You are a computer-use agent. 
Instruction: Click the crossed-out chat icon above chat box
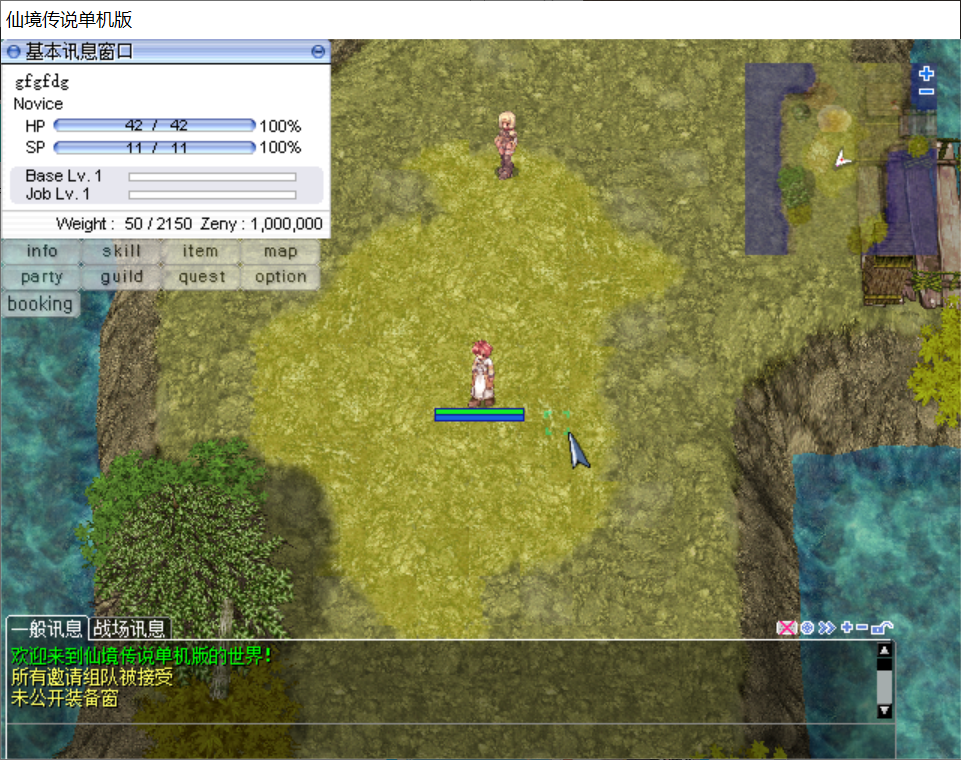pos(786,628)
